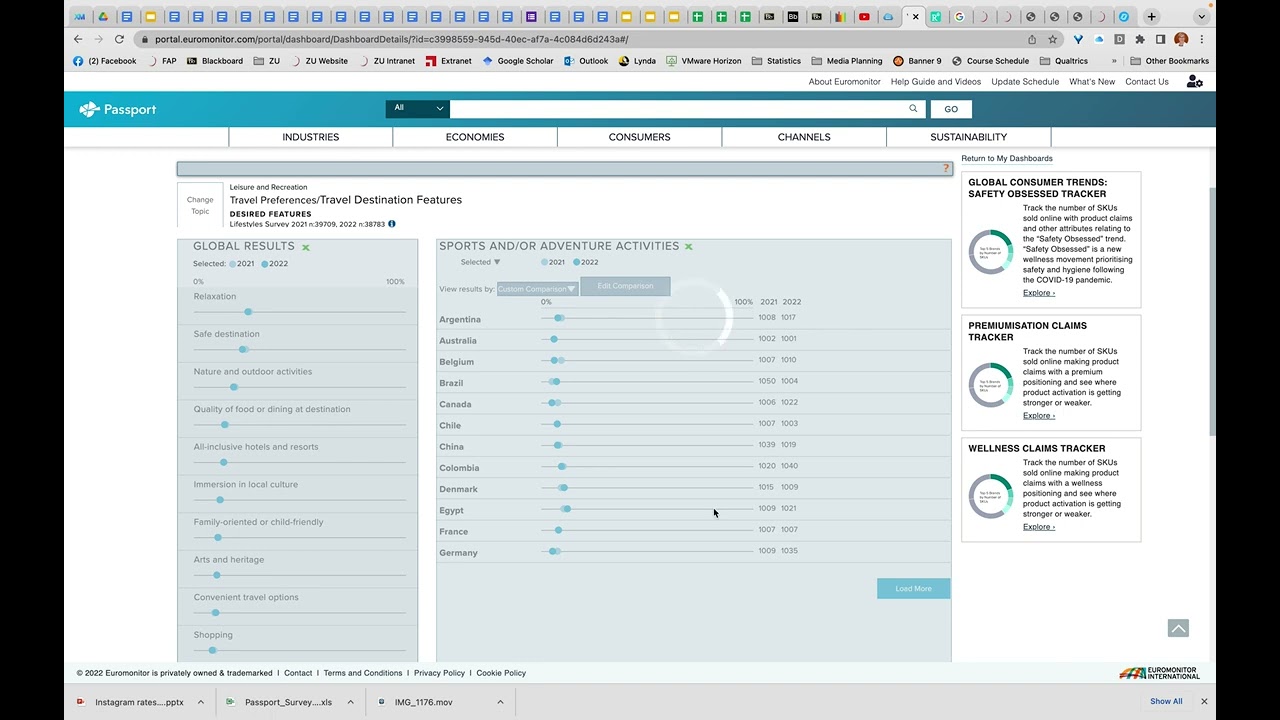Image resolution: width=1280 pixels, height=720 pixels.
Task: Toggle 2022 in Global Results
Action: coord(275,264)
